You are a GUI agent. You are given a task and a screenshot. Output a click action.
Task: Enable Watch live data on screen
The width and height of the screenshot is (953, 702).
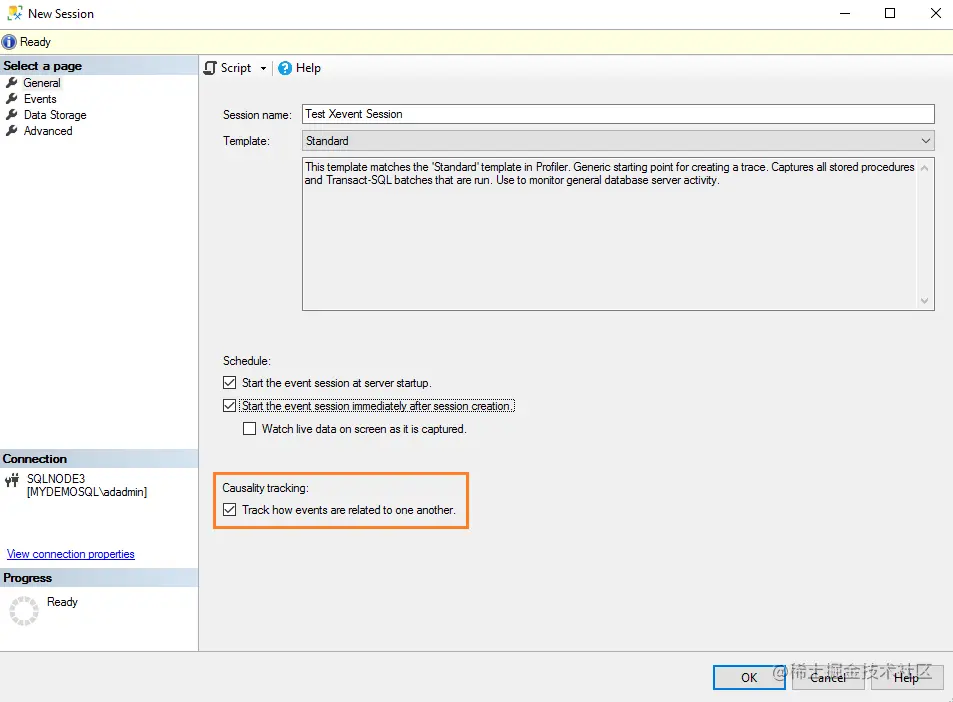click(249, 428)
